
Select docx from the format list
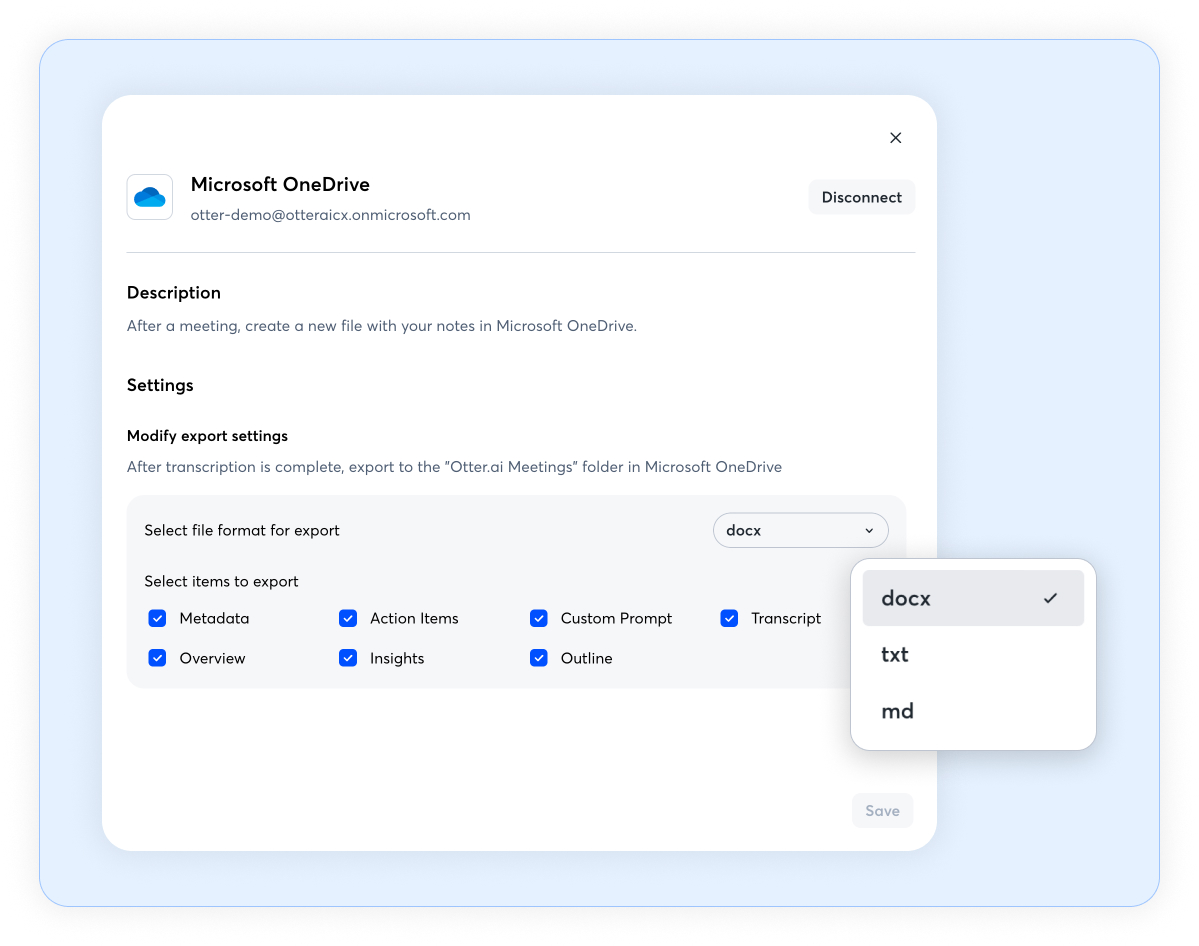tap(973, 598)
